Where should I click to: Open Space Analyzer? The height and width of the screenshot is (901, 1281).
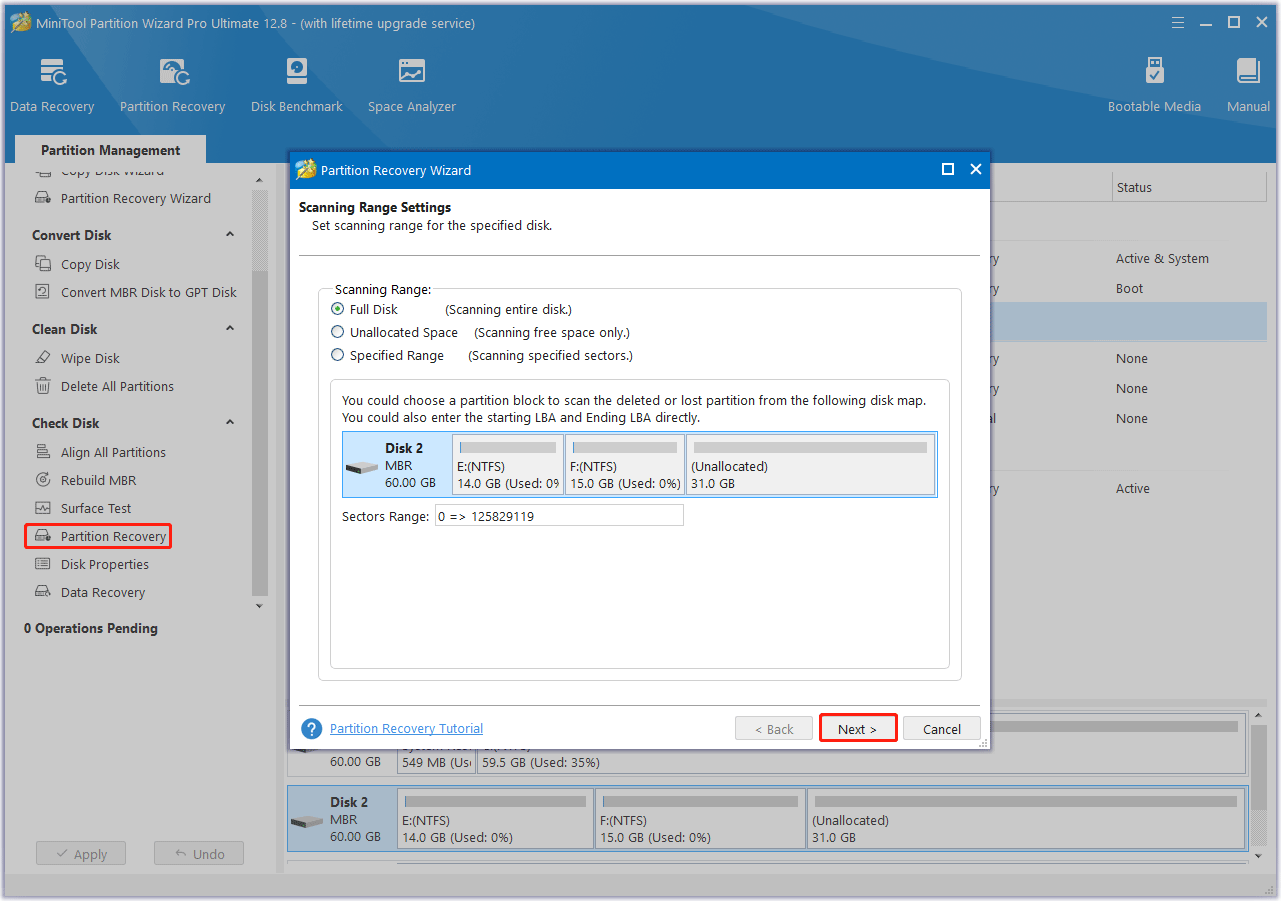411,85
